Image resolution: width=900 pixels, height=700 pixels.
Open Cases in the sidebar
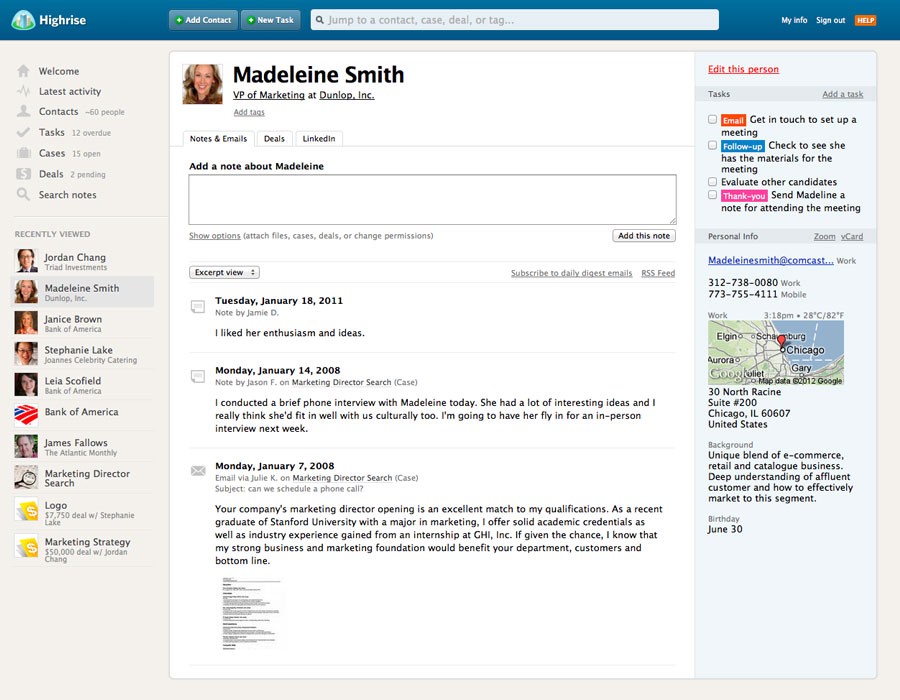(x=52, y=153)
